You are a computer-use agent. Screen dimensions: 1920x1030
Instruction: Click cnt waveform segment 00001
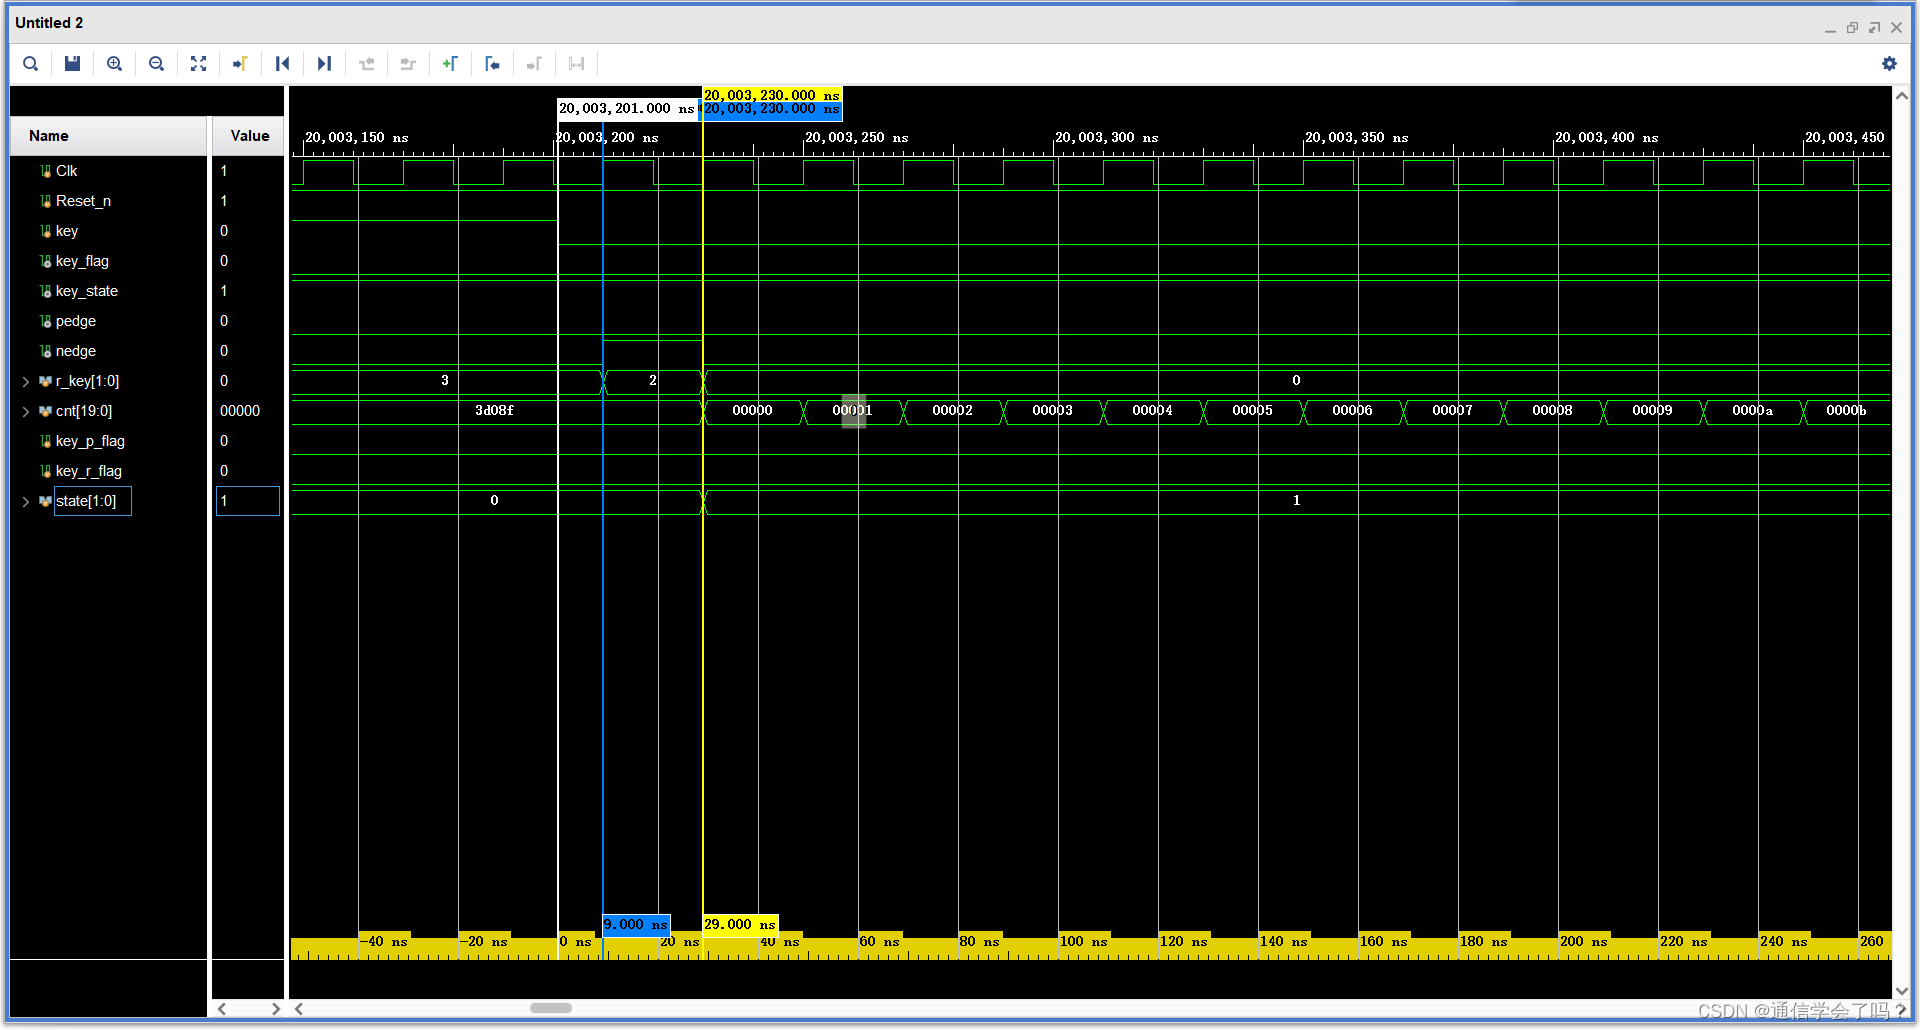(853, 411)
